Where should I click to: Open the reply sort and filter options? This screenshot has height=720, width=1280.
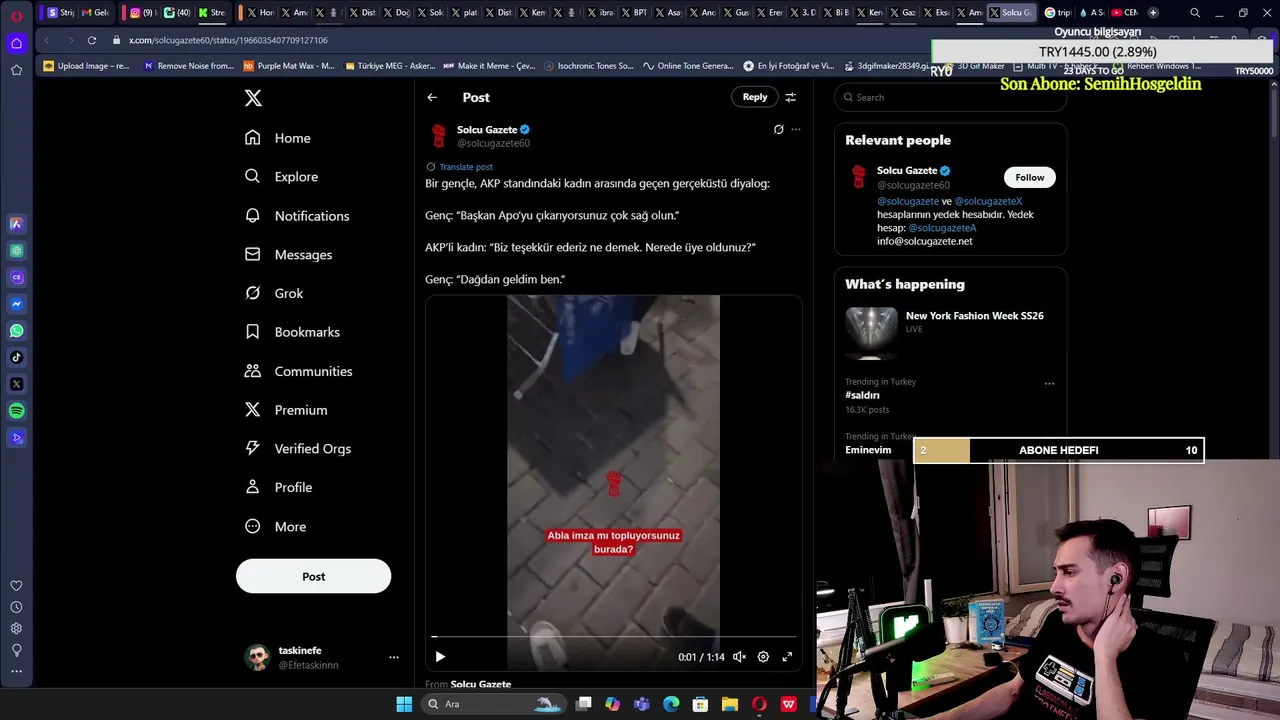(790, 97)
